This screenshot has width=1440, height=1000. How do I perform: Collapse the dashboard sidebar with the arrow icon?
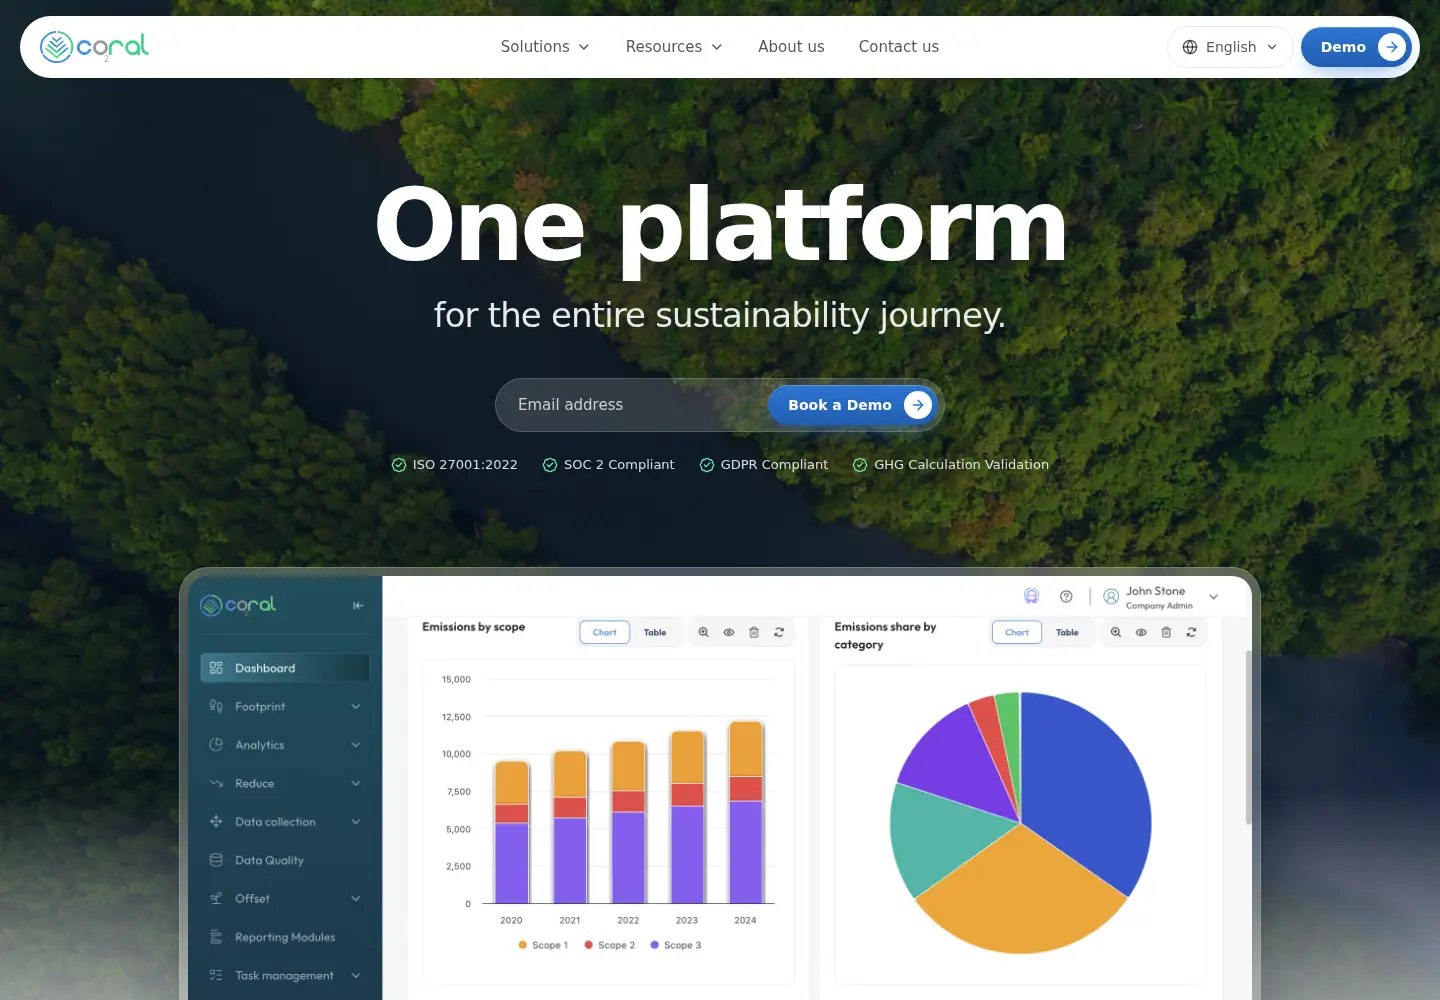click(x=358, y=606)
